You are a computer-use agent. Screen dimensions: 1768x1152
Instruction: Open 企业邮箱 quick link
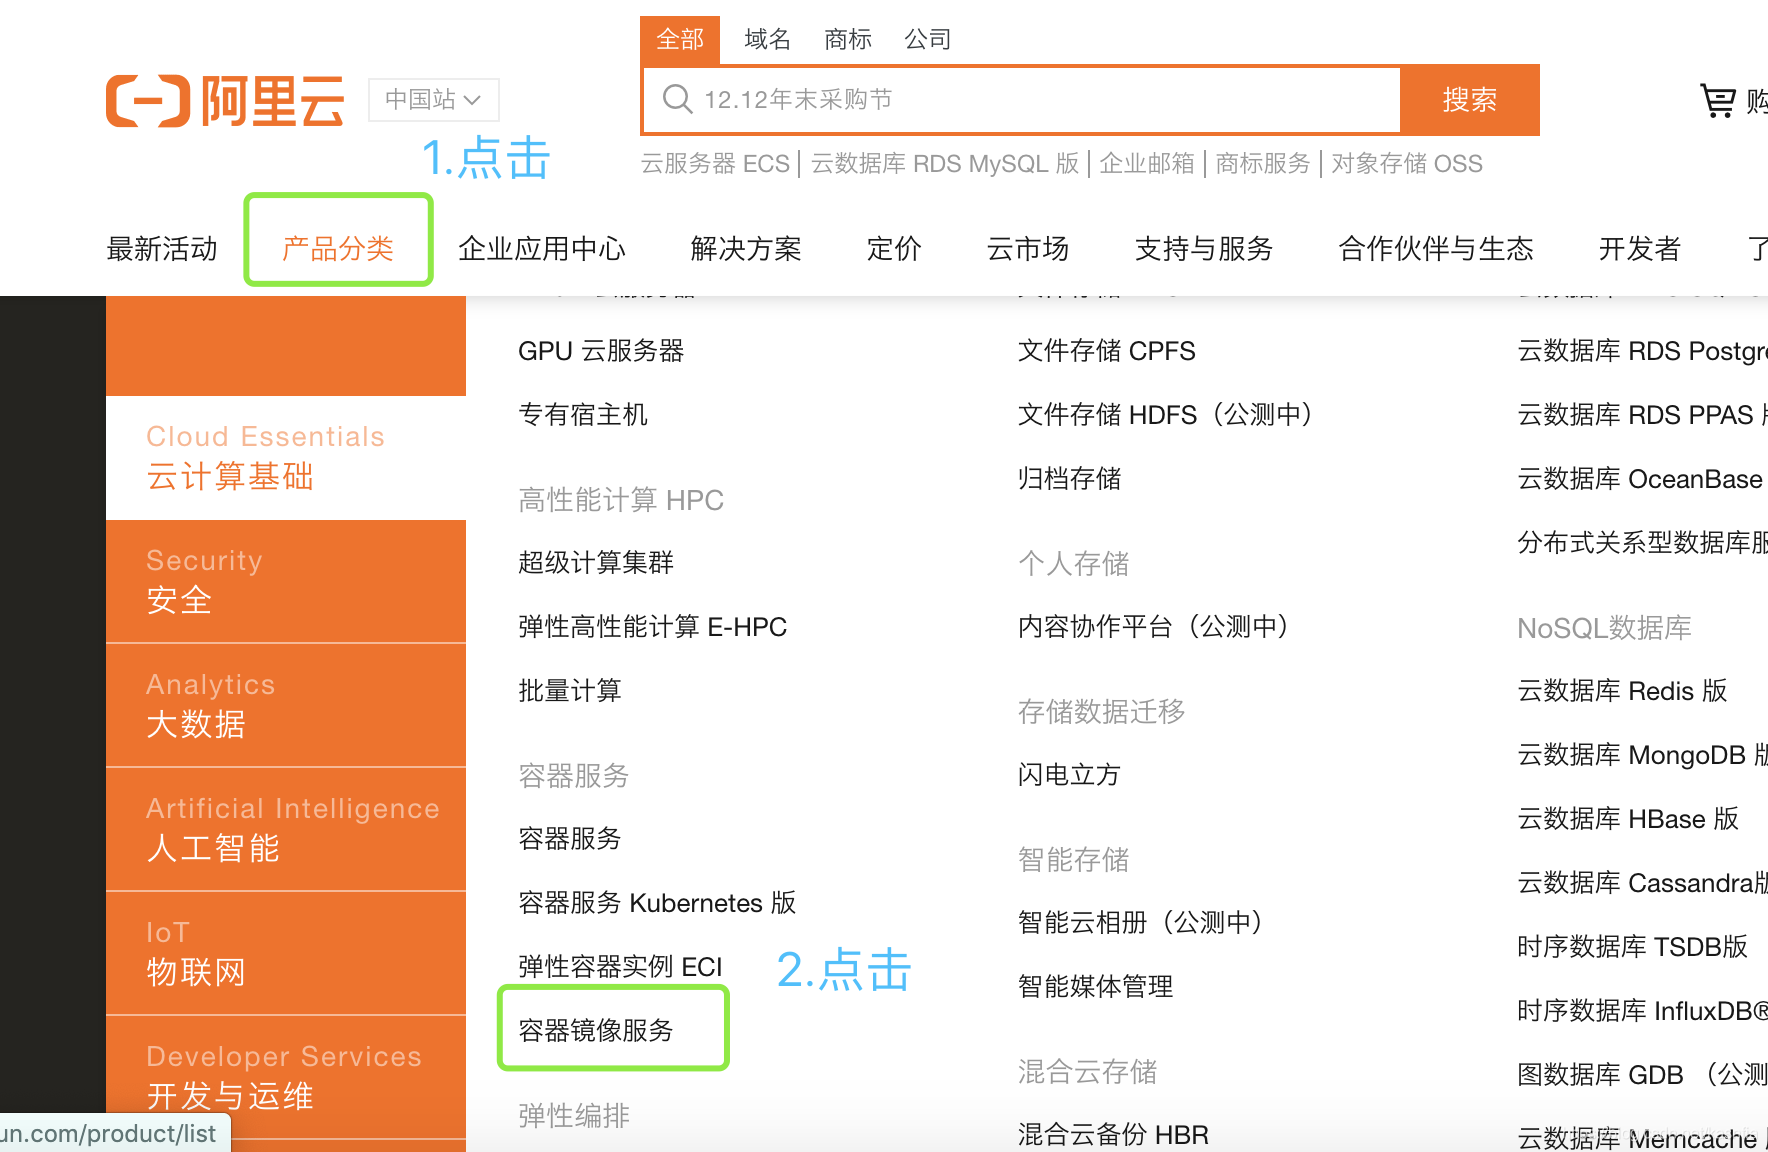[1147, 163]
